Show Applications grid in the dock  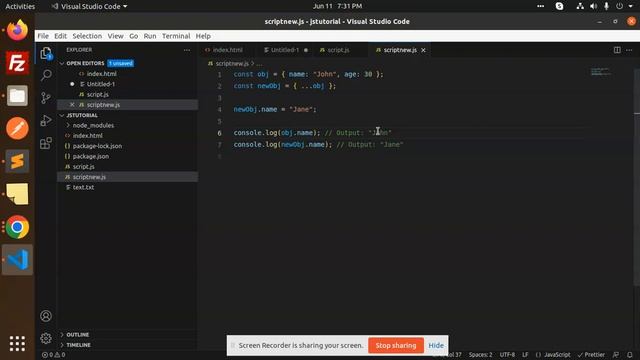[x=17, y=343]
